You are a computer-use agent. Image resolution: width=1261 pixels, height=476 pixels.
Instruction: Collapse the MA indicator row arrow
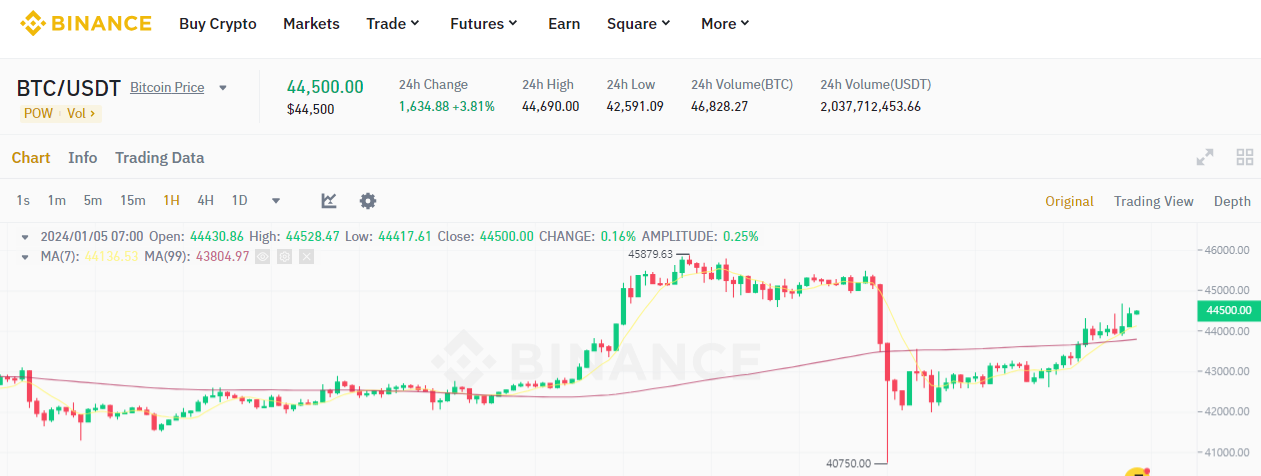click(25, 257)
